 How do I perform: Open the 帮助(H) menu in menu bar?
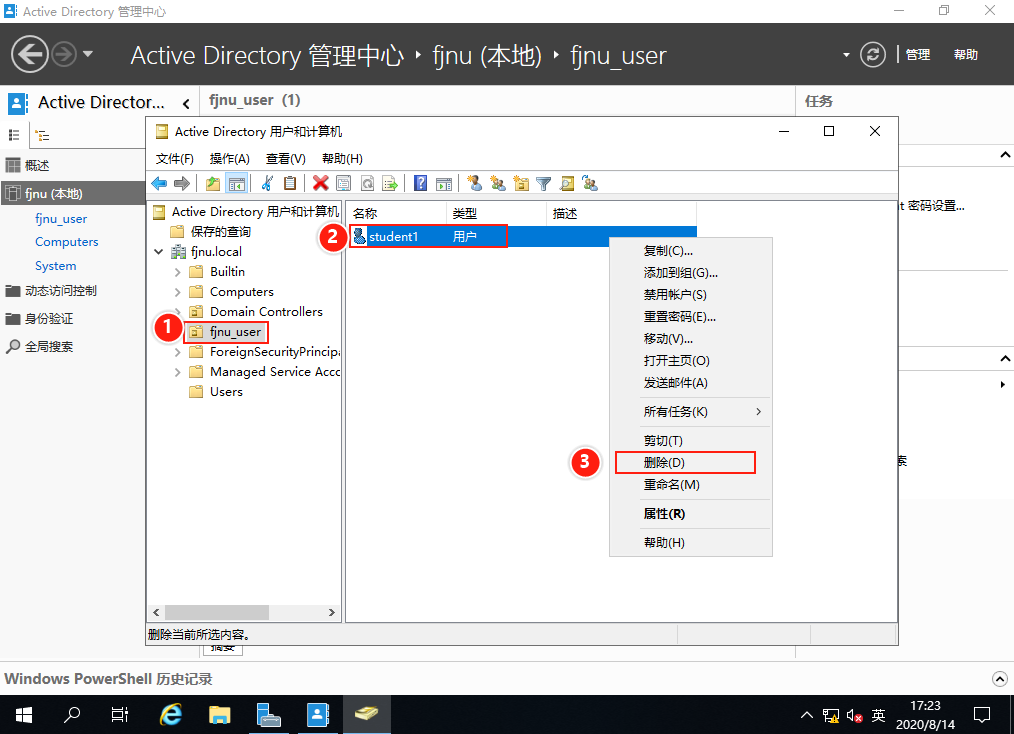point(342,158)
